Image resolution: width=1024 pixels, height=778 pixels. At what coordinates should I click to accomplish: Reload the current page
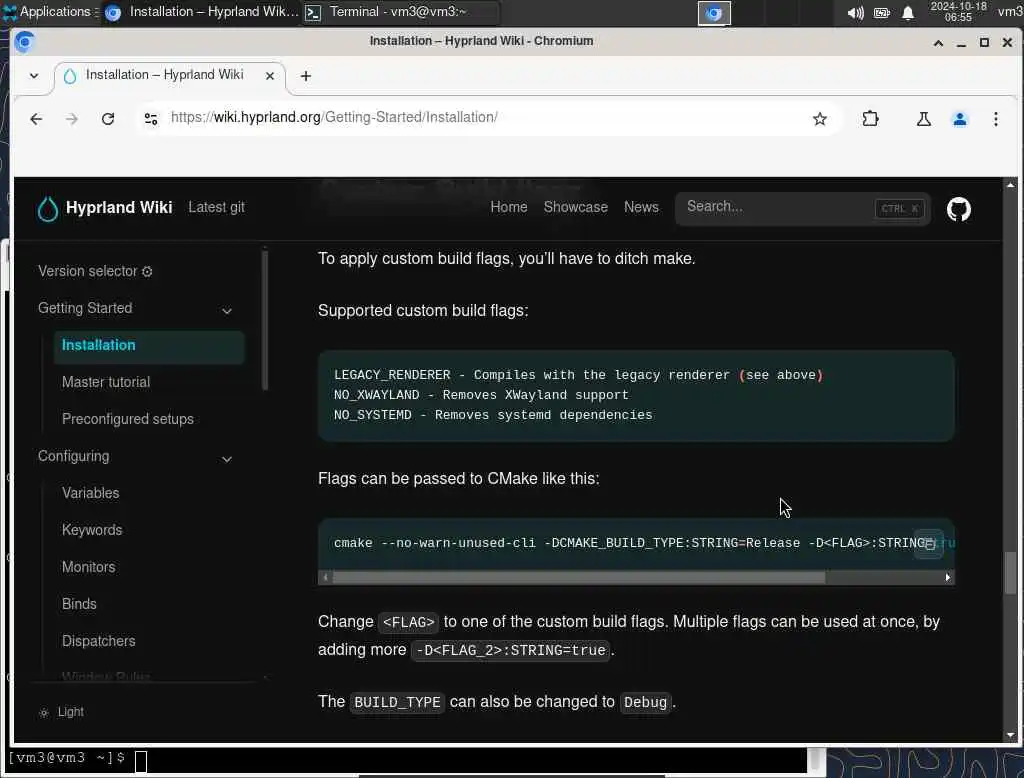[x=108, y=118]
